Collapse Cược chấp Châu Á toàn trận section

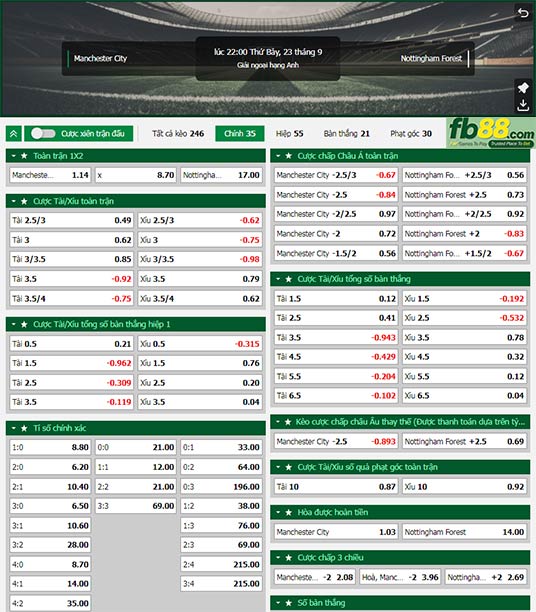(278, 156)
